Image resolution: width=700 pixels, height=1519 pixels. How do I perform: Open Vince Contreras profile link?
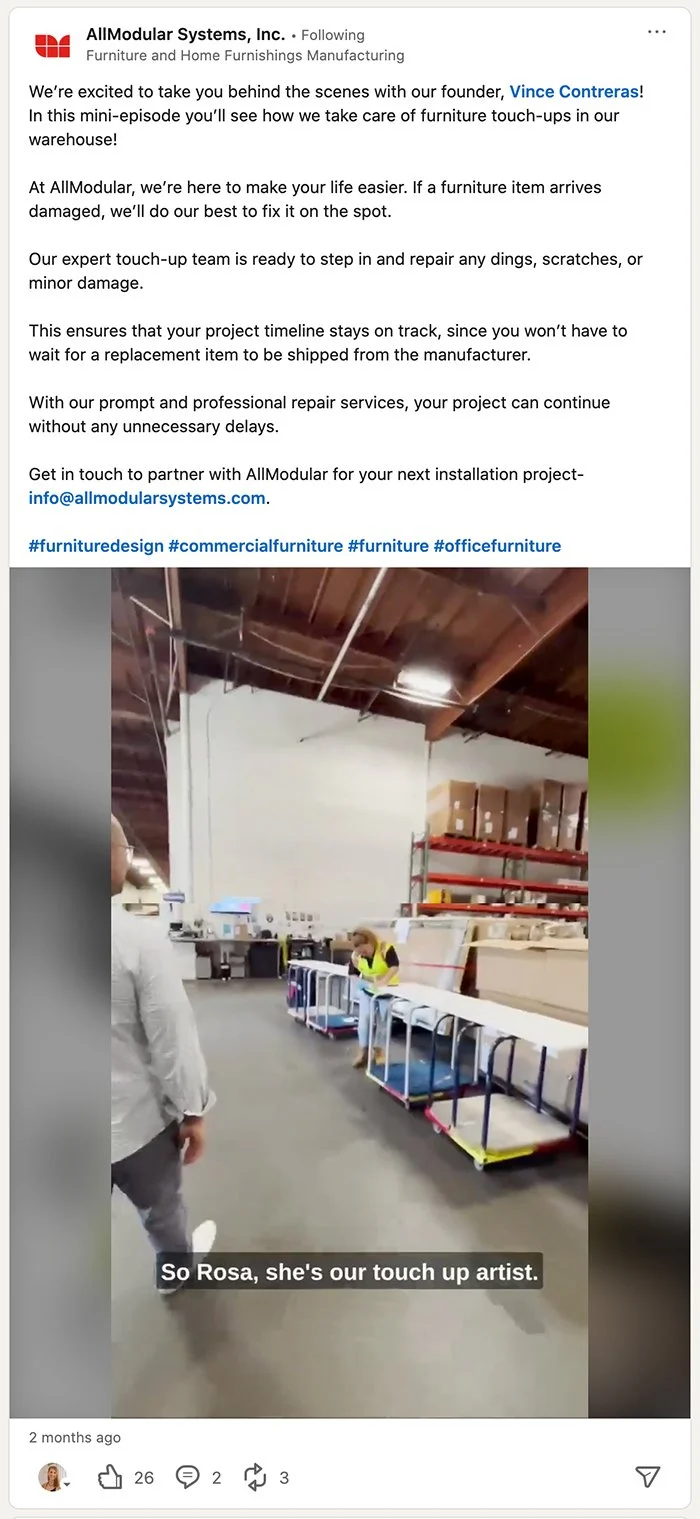(x=574, y=91)
